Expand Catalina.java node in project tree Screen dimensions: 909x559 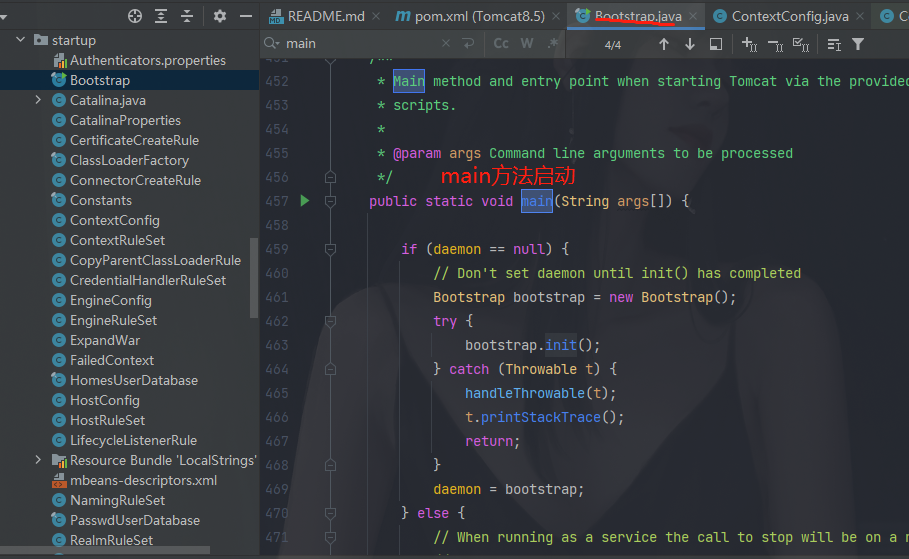pos(38,100)
